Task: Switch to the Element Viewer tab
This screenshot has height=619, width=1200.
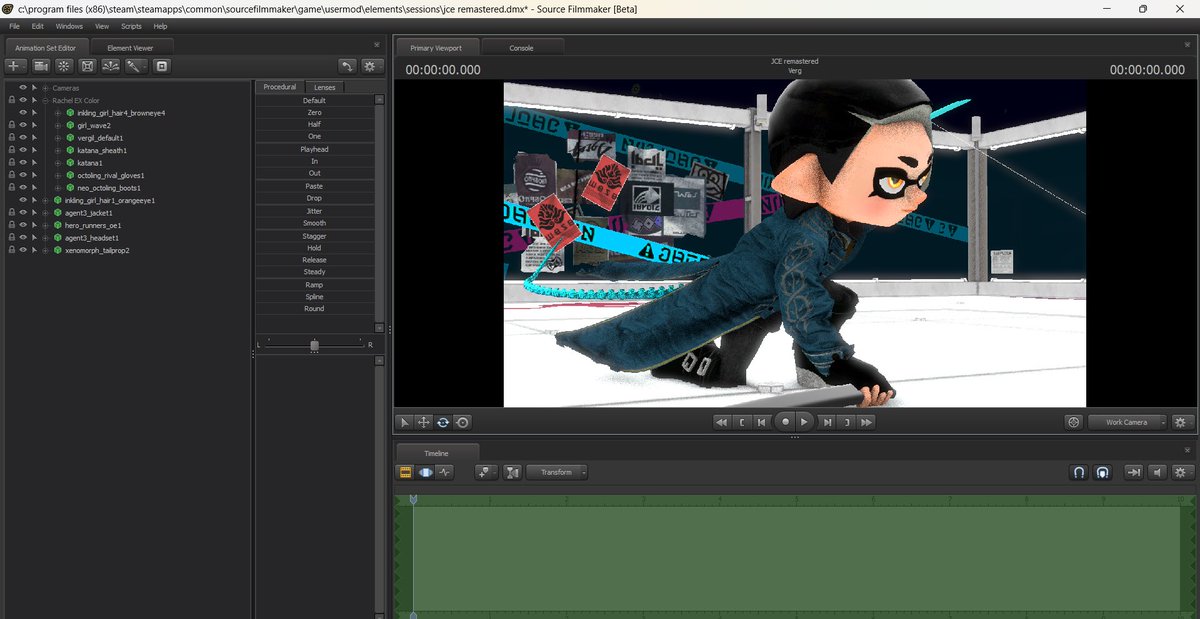Action: point(131,47)
